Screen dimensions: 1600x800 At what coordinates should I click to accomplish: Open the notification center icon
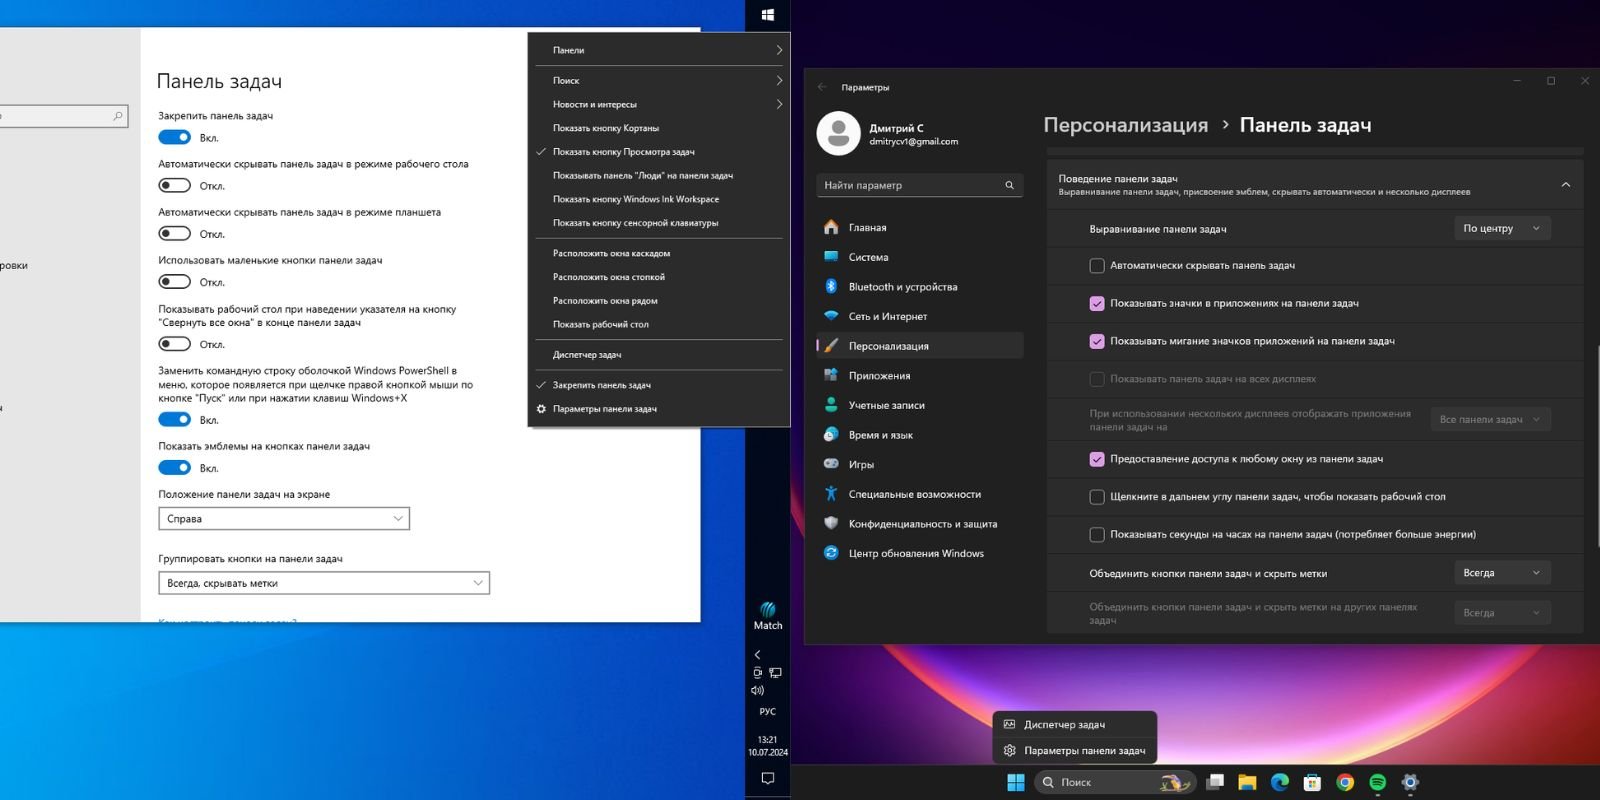(768, 778)
